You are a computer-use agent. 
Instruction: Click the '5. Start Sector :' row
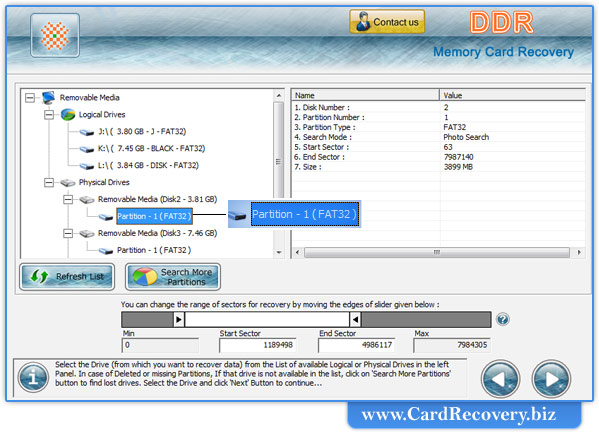click(439, 147)
